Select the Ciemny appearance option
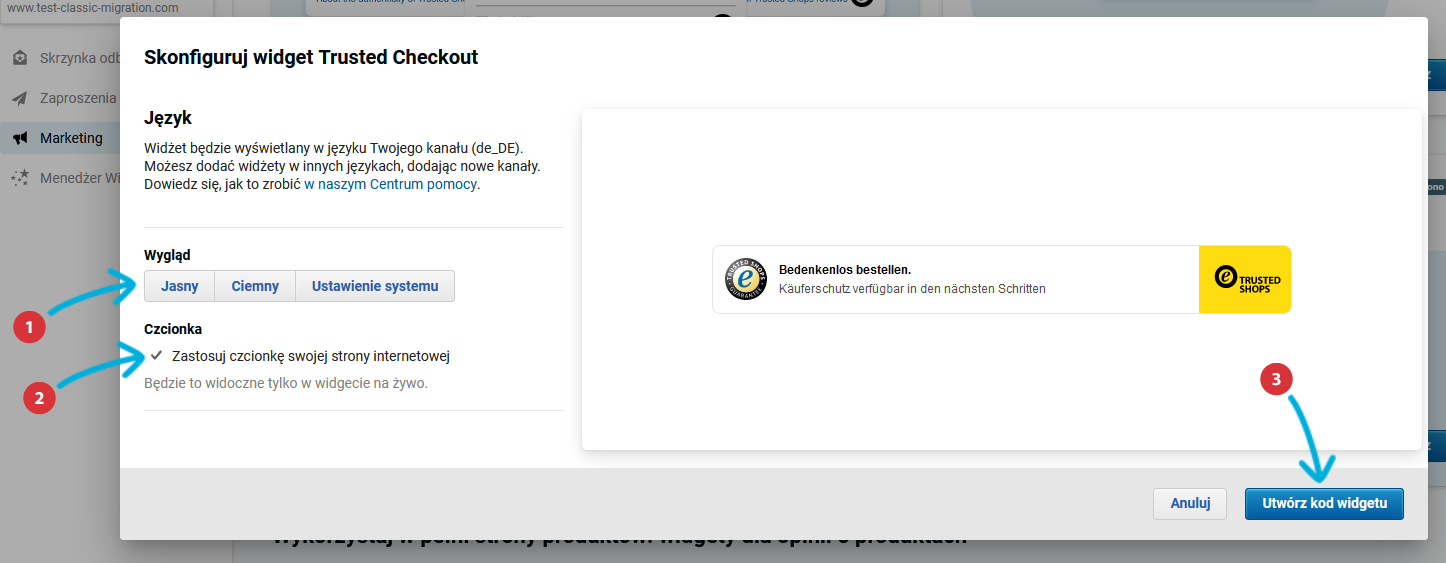The height and width of the screenshot is (563, 1446). tap(255, 286)
